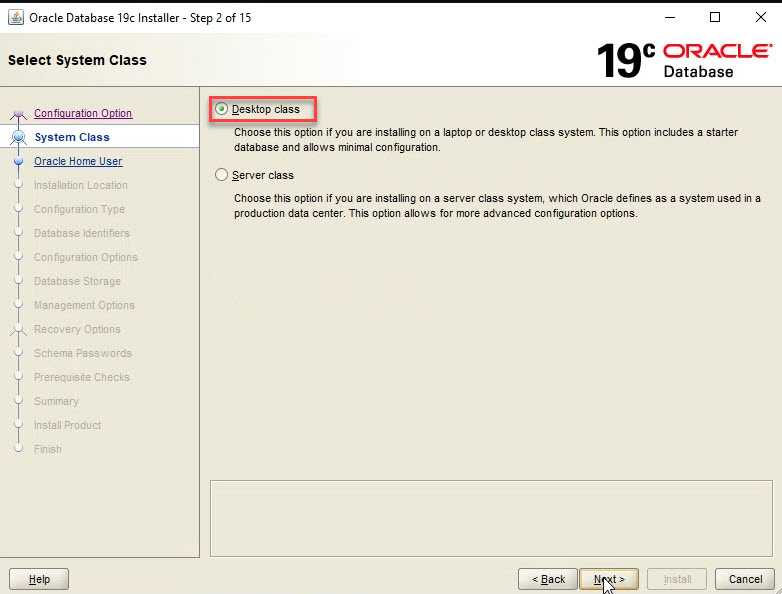Click the Database Identifiers step text
This screenshot has width=782, height=594.
click(82, 233)
